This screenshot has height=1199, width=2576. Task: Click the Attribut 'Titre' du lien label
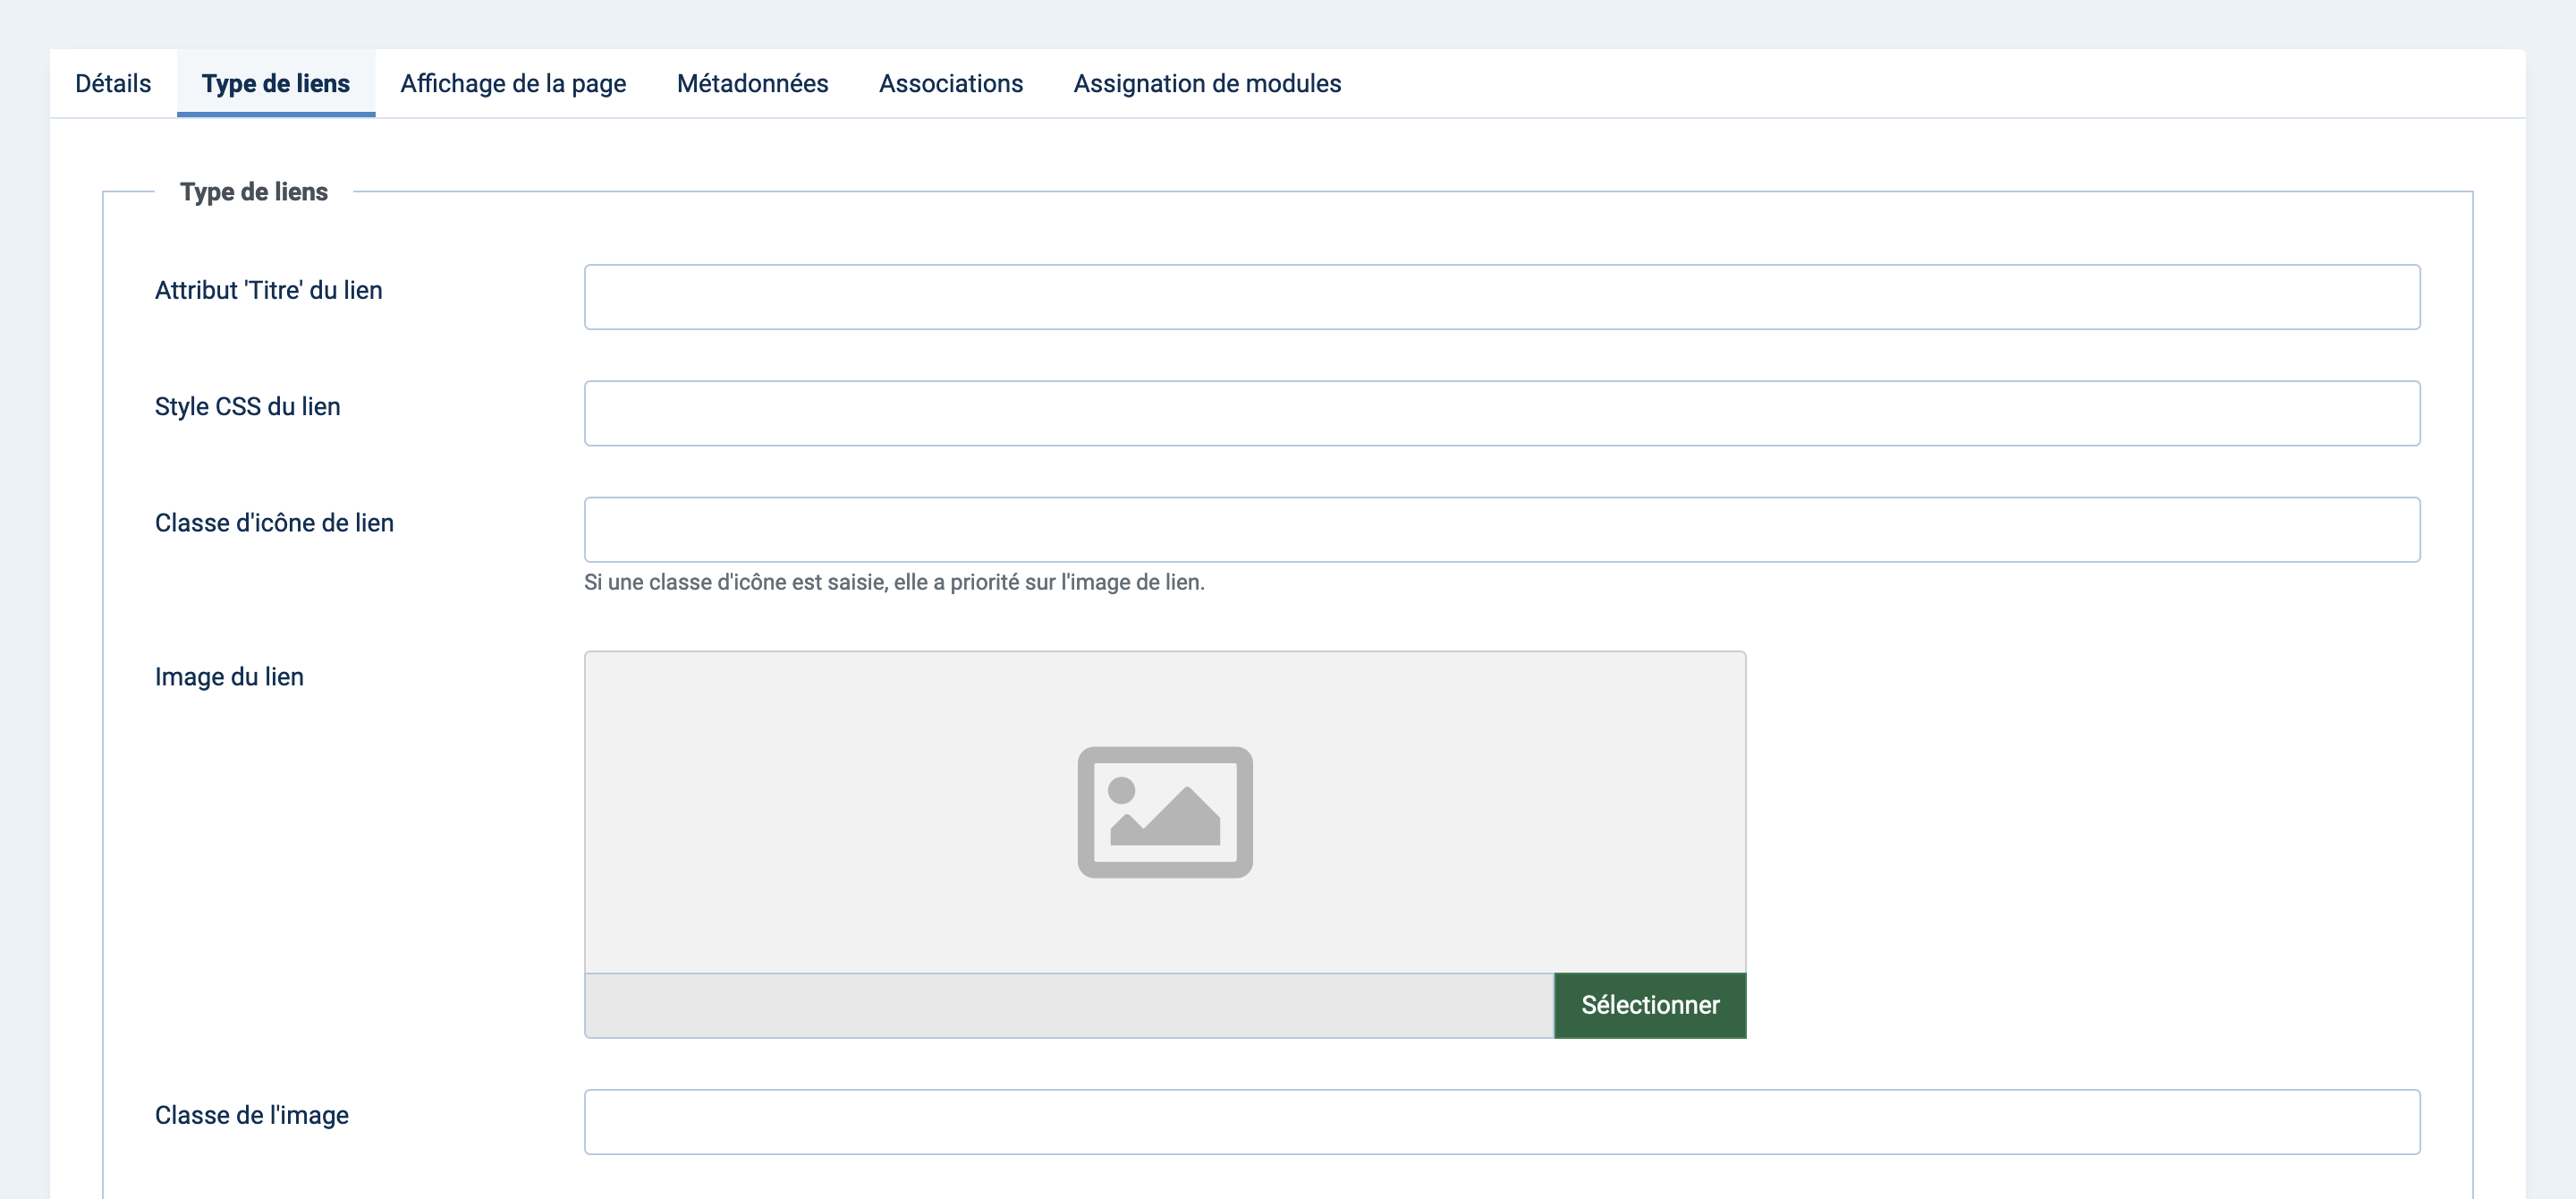[x=268, y=291]
